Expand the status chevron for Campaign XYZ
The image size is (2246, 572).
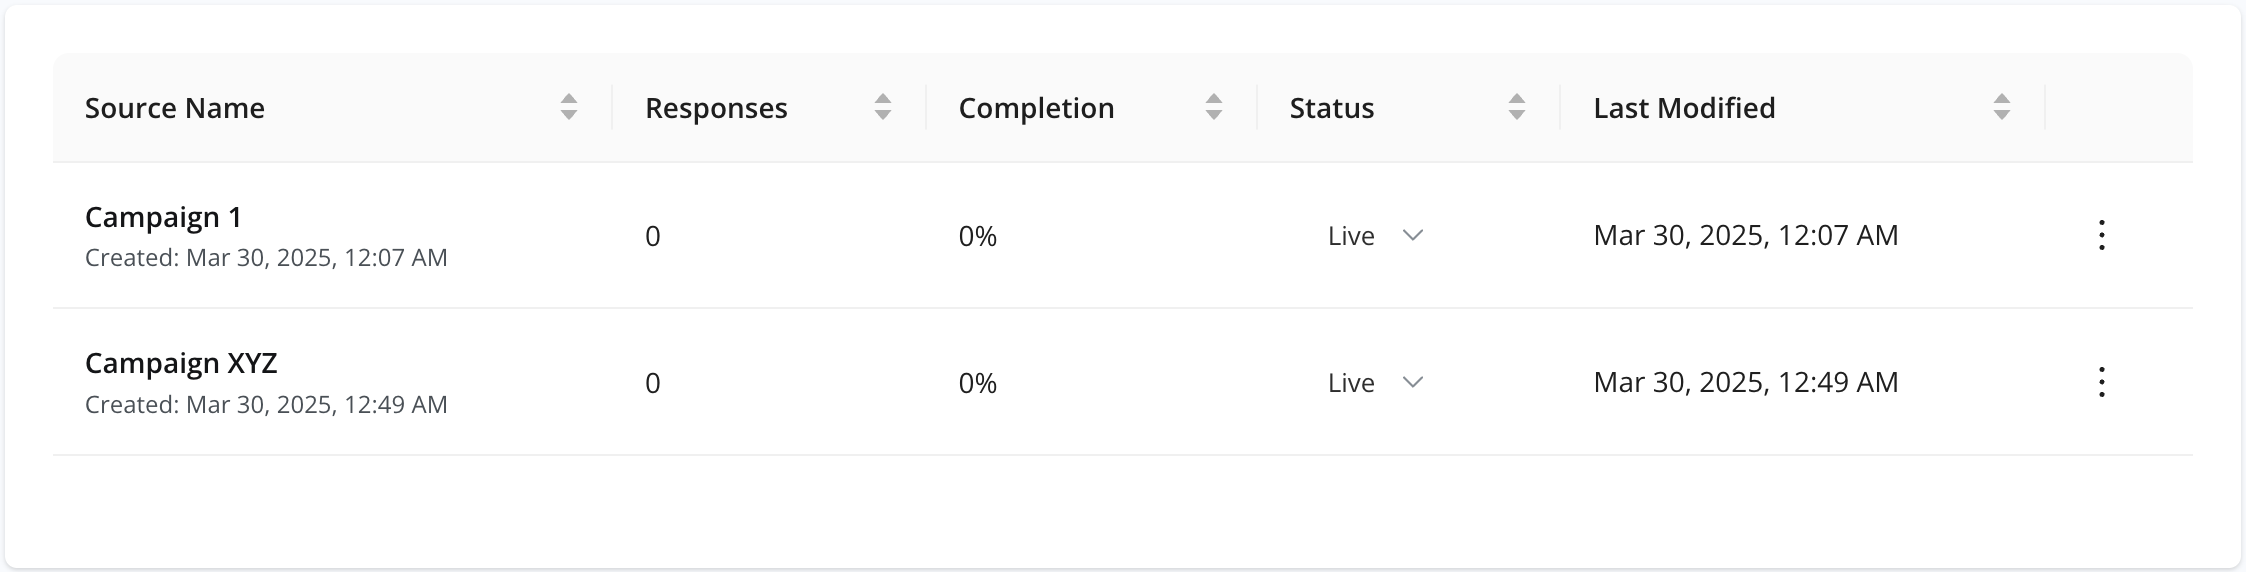(1413, 382)
